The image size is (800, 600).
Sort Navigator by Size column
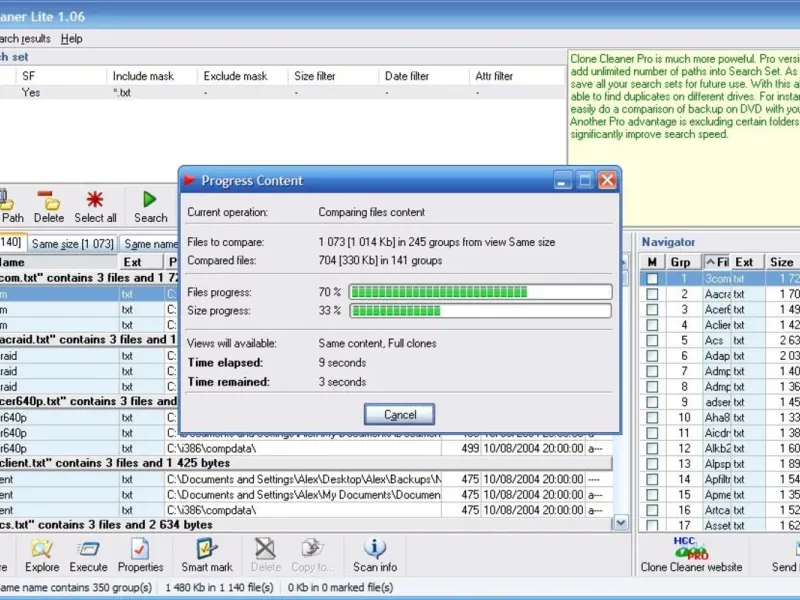click(782, 262)
